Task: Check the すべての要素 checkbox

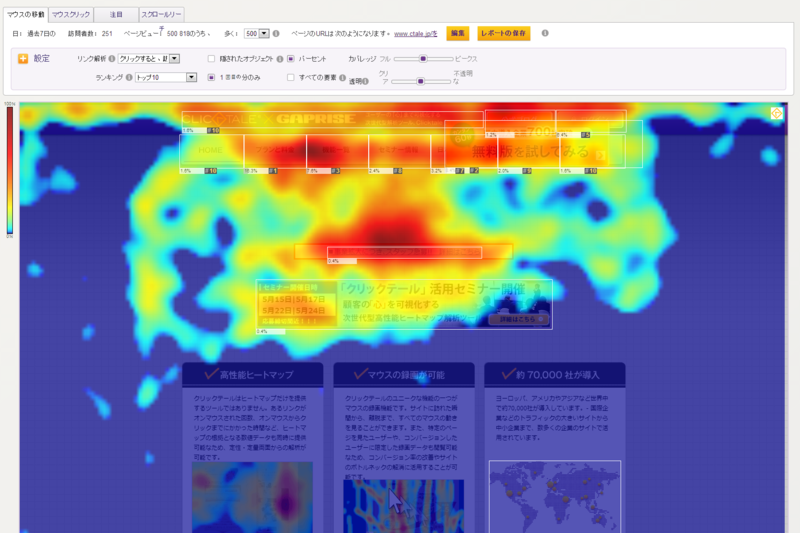Action: coord(291,78)
